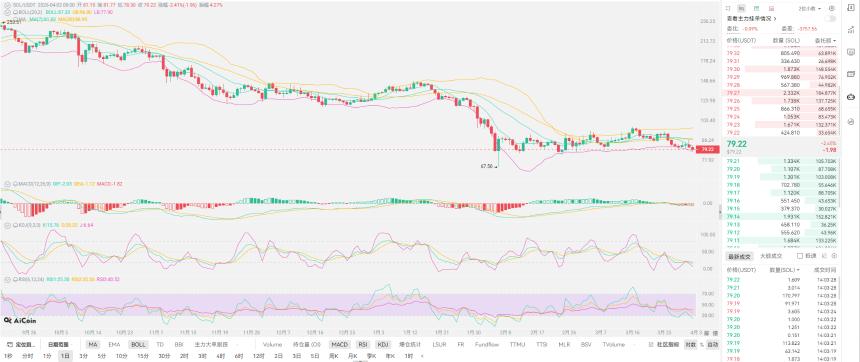This screenshot has width=860, height=362.
Task: Select the 1日 timeframe
Action: pyautogui.click(x=65, y=356)
